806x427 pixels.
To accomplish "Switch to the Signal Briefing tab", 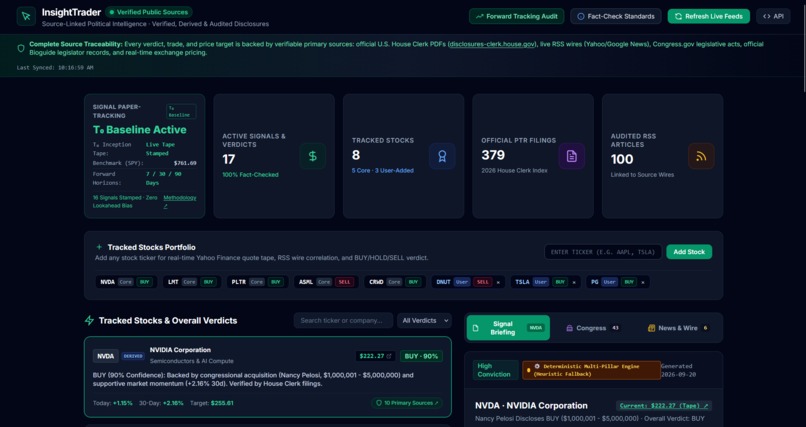I will click(508, 328).
